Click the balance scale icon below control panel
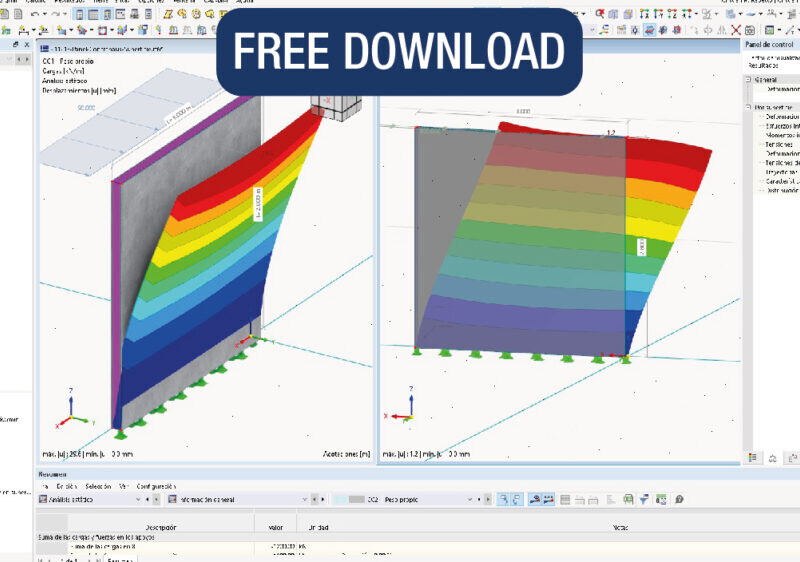Viewport: 800px width, 562px height. 772,458
